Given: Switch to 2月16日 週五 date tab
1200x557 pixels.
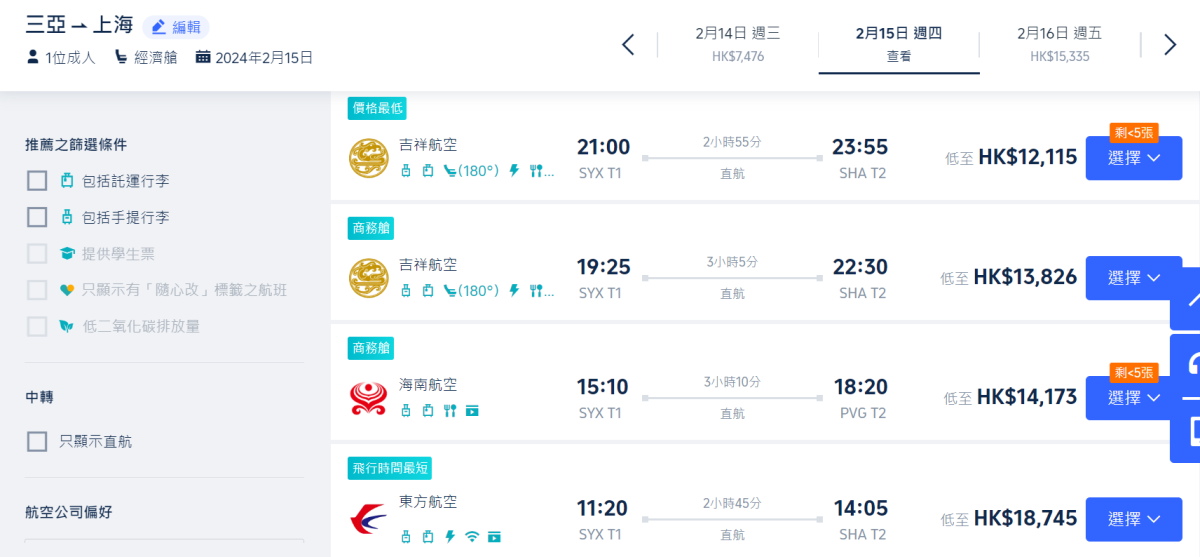Looking at the screenshot, I should click(1060, 45).
